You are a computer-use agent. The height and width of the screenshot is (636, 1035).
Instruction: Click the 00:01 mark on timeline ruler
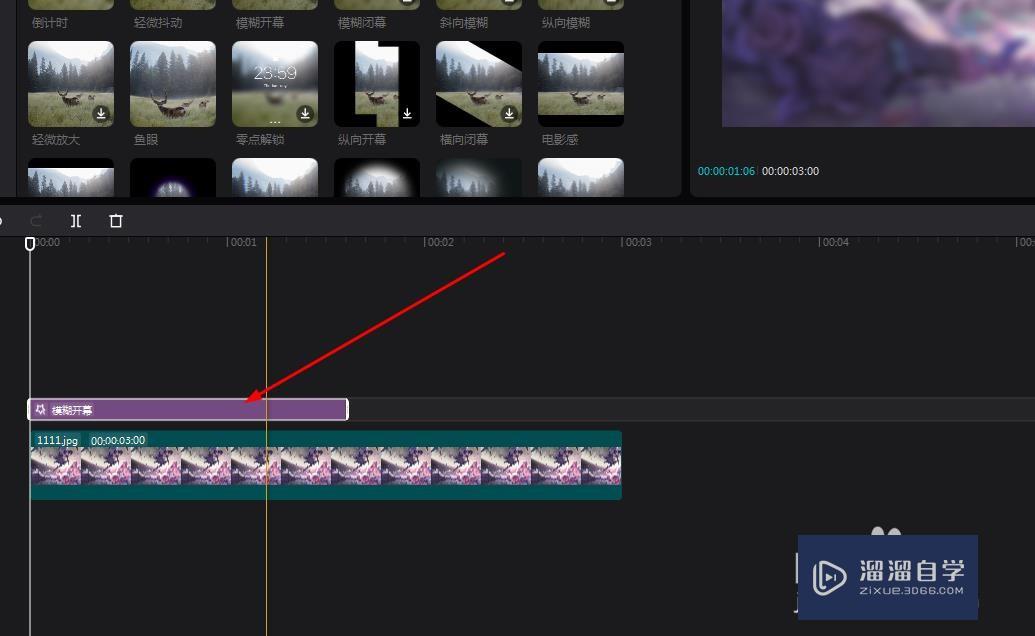click(242, 242)
